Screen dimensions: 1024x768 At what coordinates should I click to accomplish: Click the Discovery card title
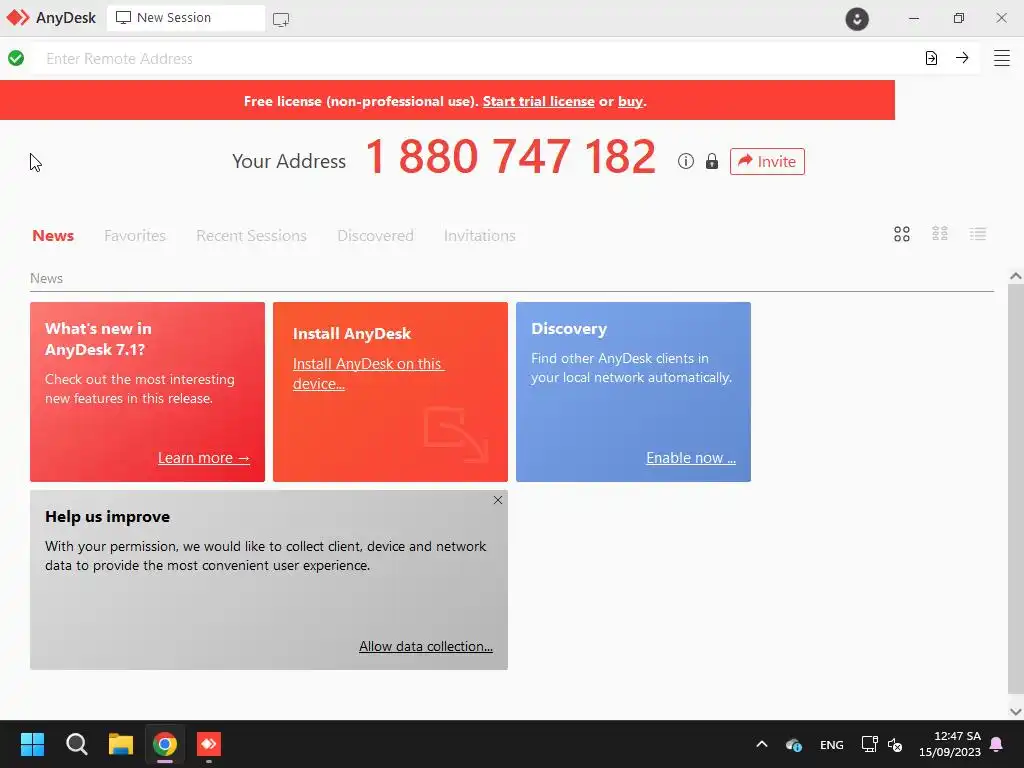(x=569, y=328)
